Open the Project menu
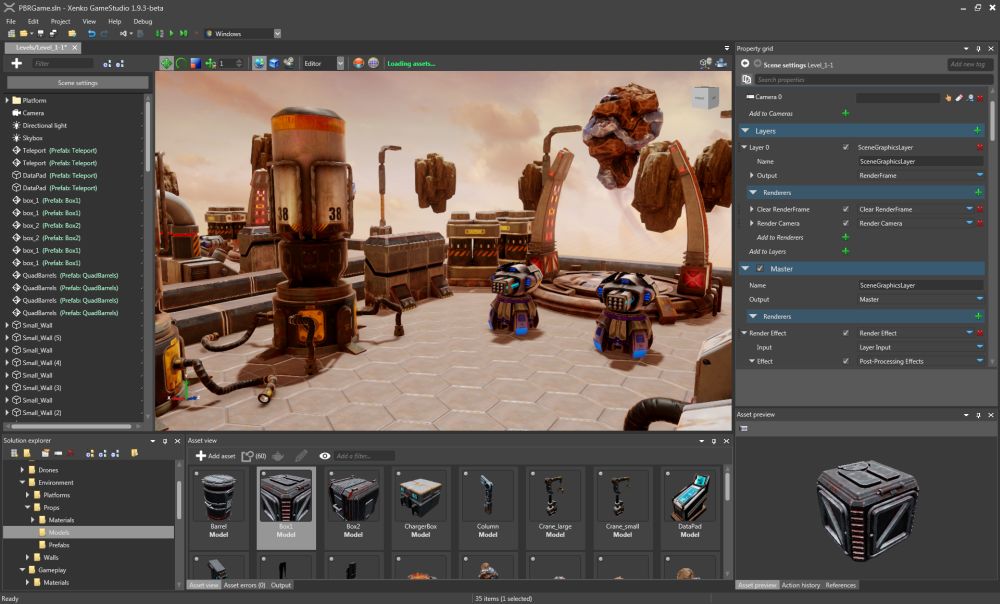The height and width of the screenshot is (604, 1000). click(x=60, y=21)
